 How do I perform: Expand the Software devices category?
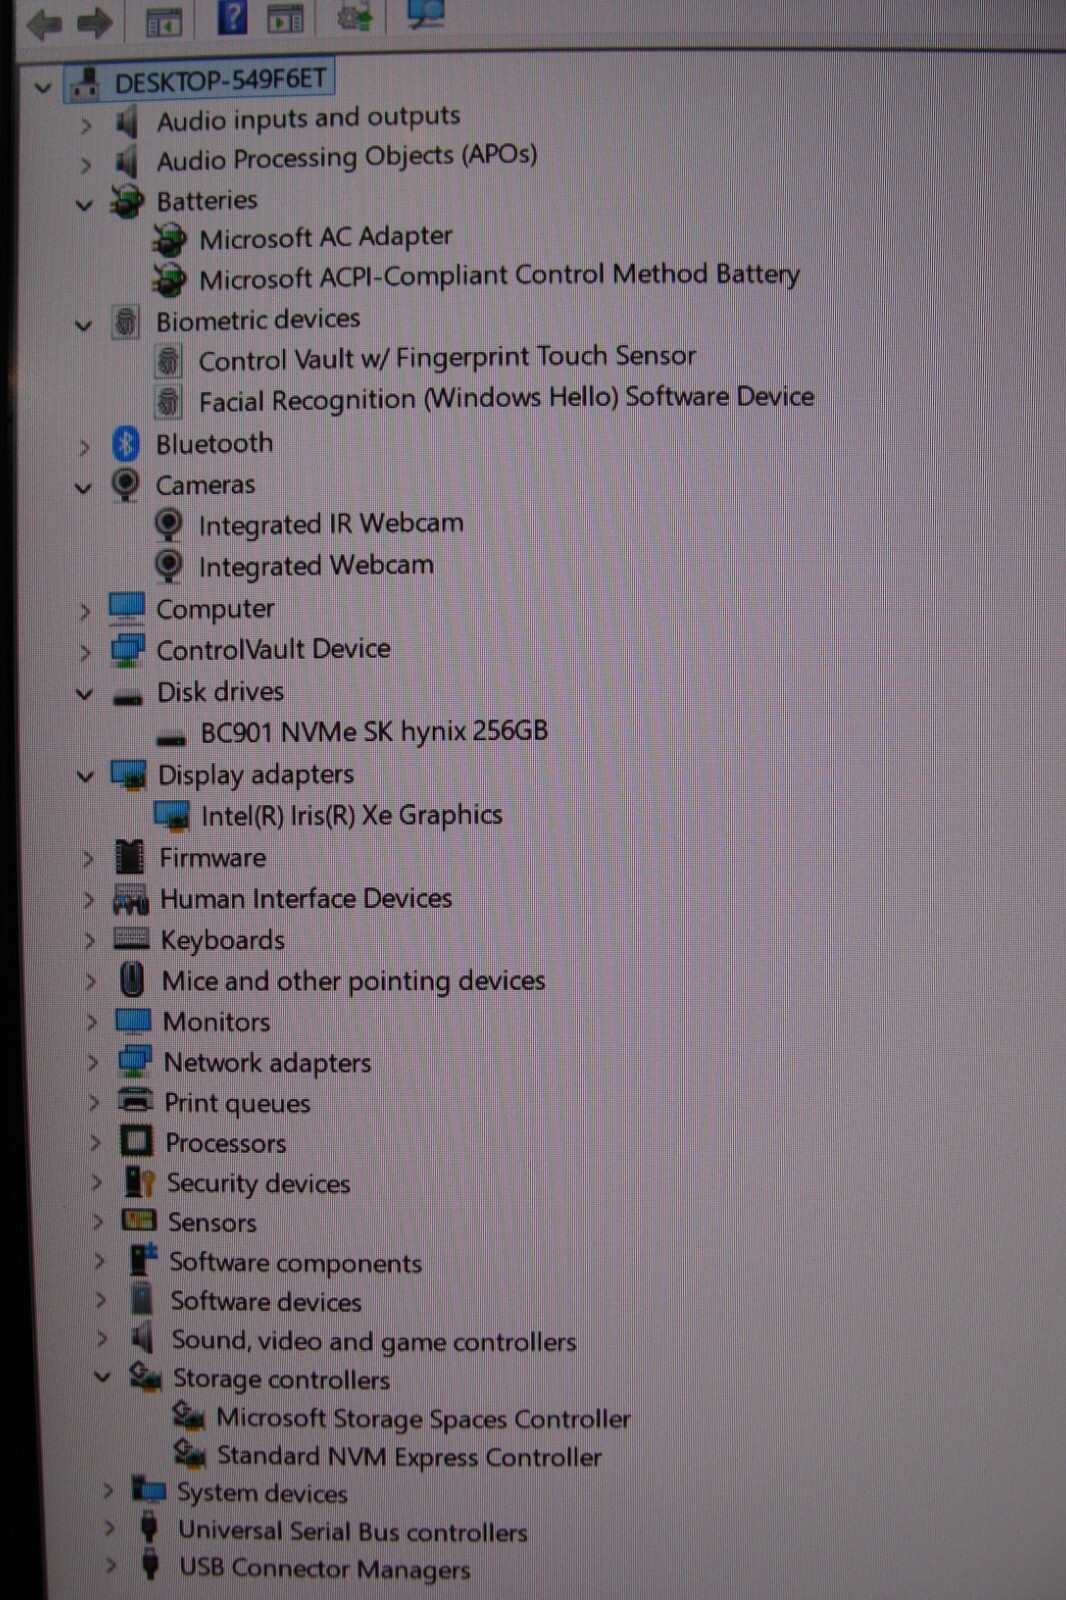(x=100, y=1299)
